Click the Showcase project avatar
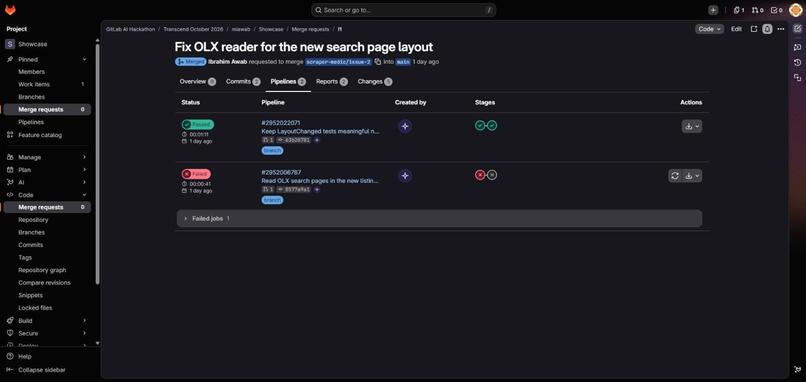 pos(10,44)
